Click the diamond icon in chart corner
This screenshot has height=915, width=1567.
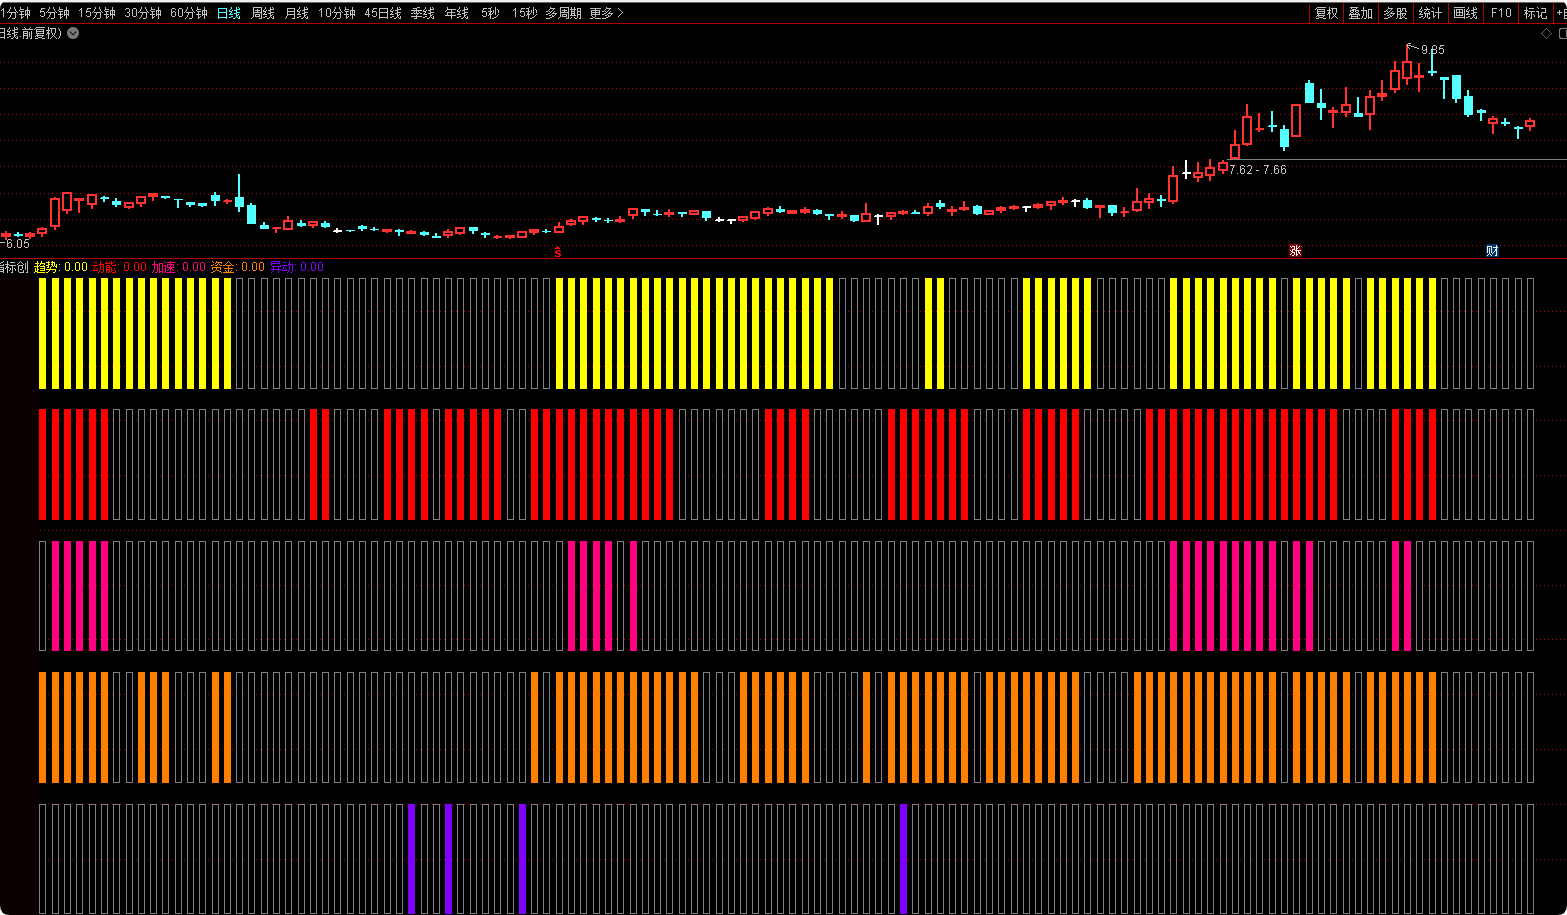coord(1546,33)
